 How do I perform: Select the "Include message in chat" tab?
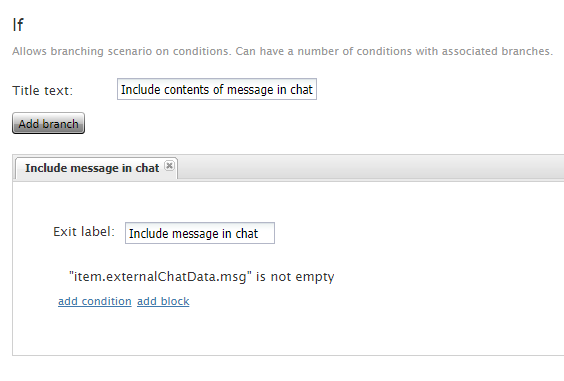[92, 168]
